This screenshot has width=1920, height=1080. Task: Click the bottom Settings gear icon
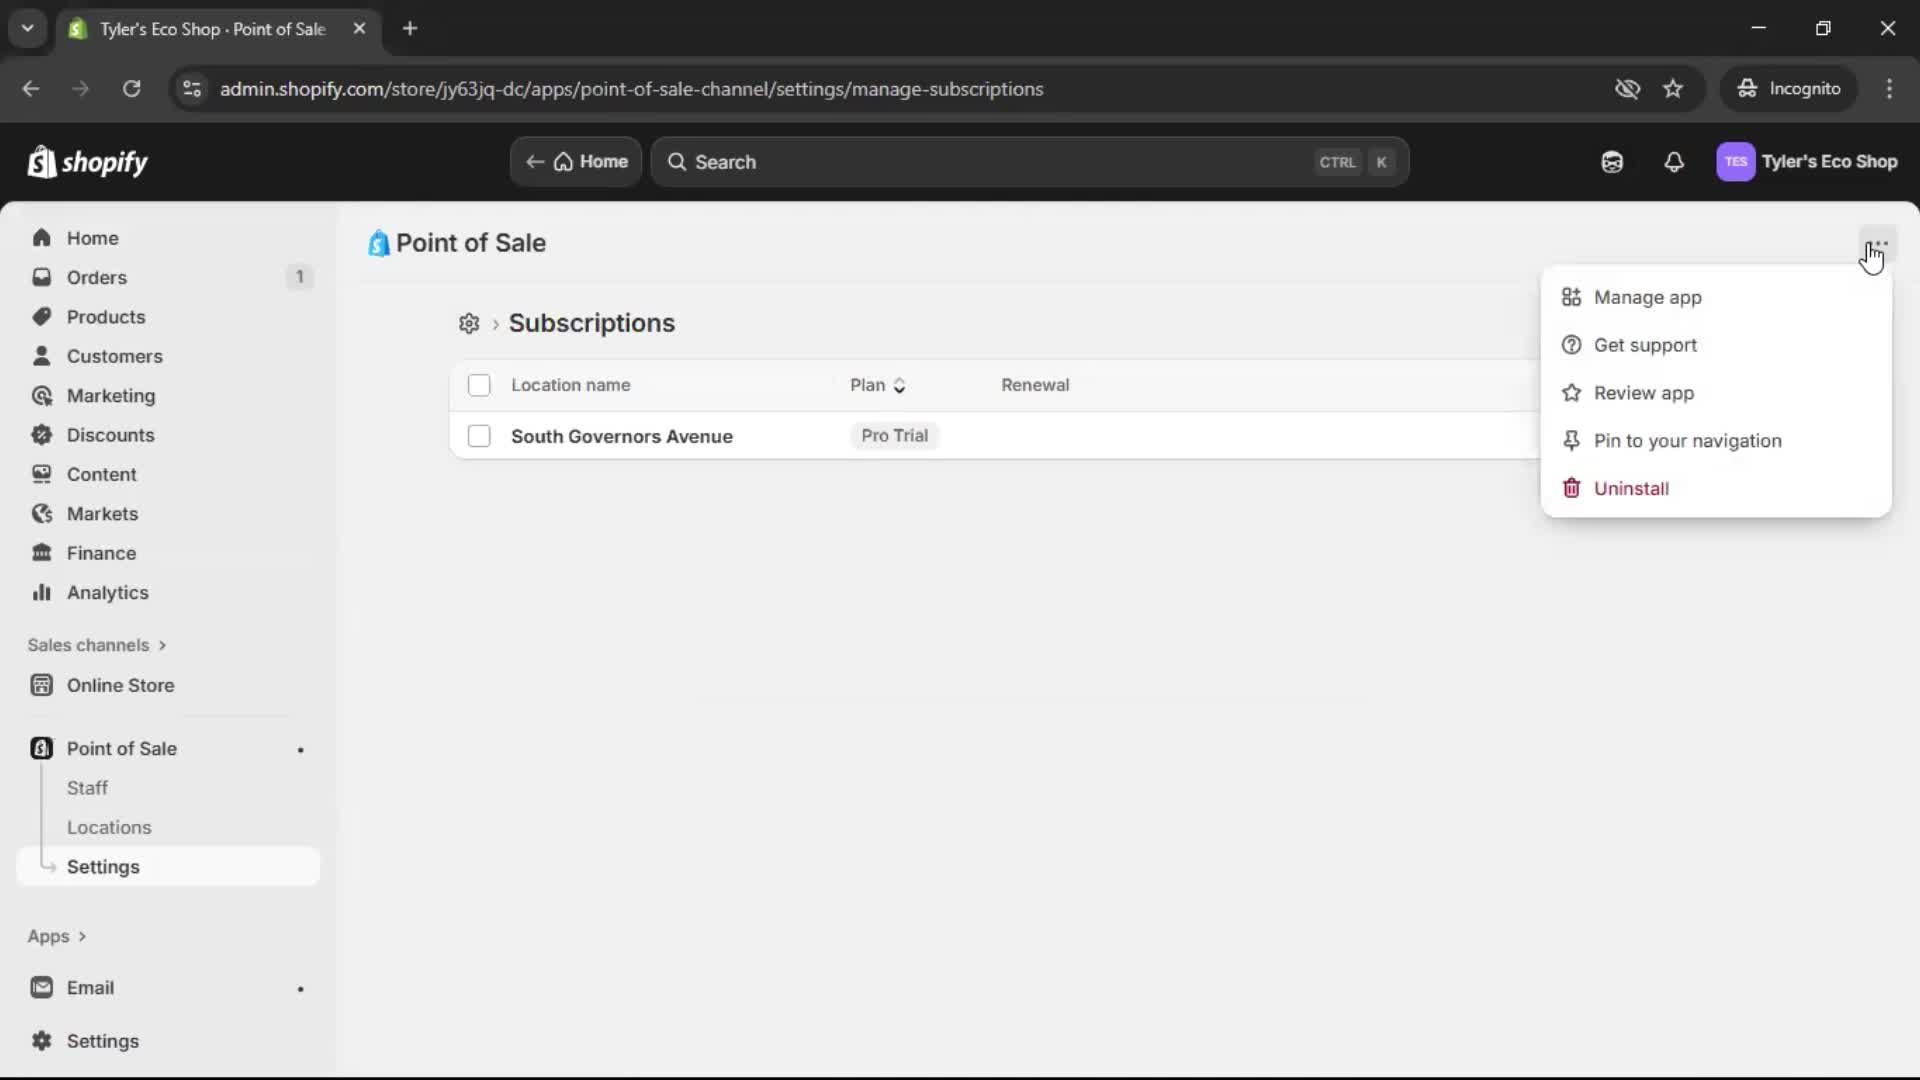point(41,1041)
